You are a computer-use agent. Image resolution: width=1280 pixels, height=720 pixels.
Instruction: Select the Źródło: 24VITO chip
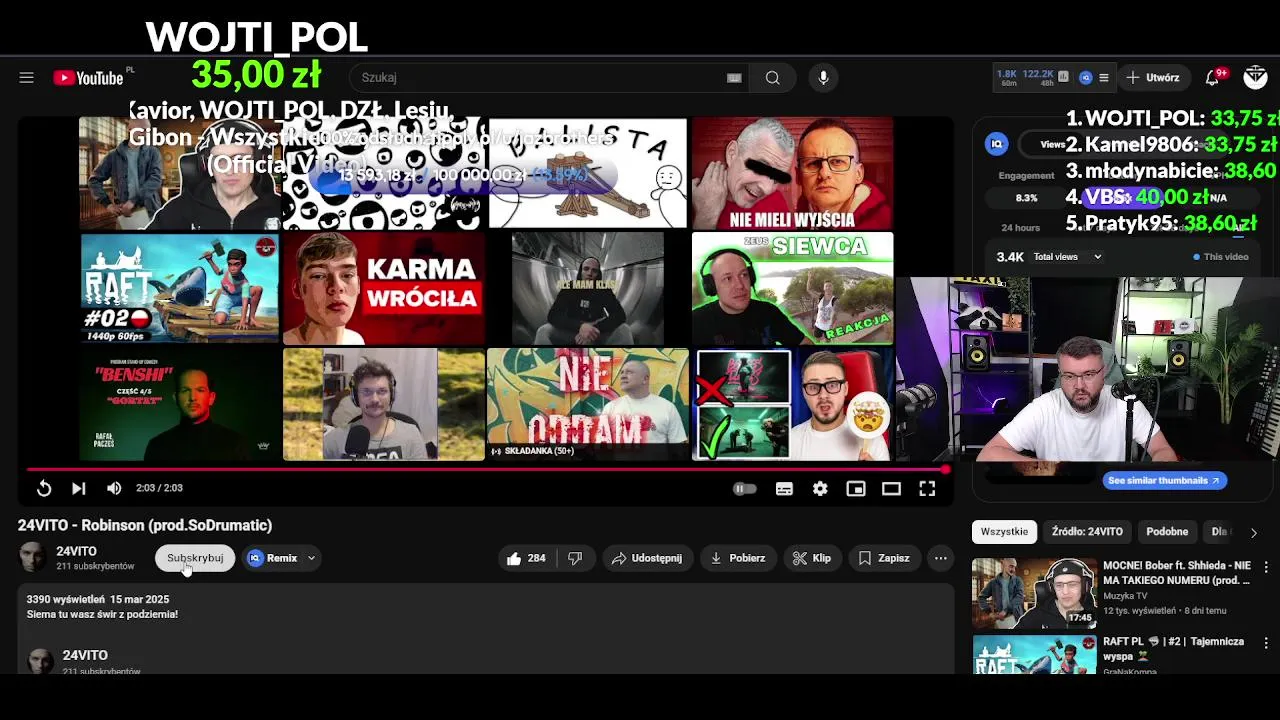tap(1087, 532)
